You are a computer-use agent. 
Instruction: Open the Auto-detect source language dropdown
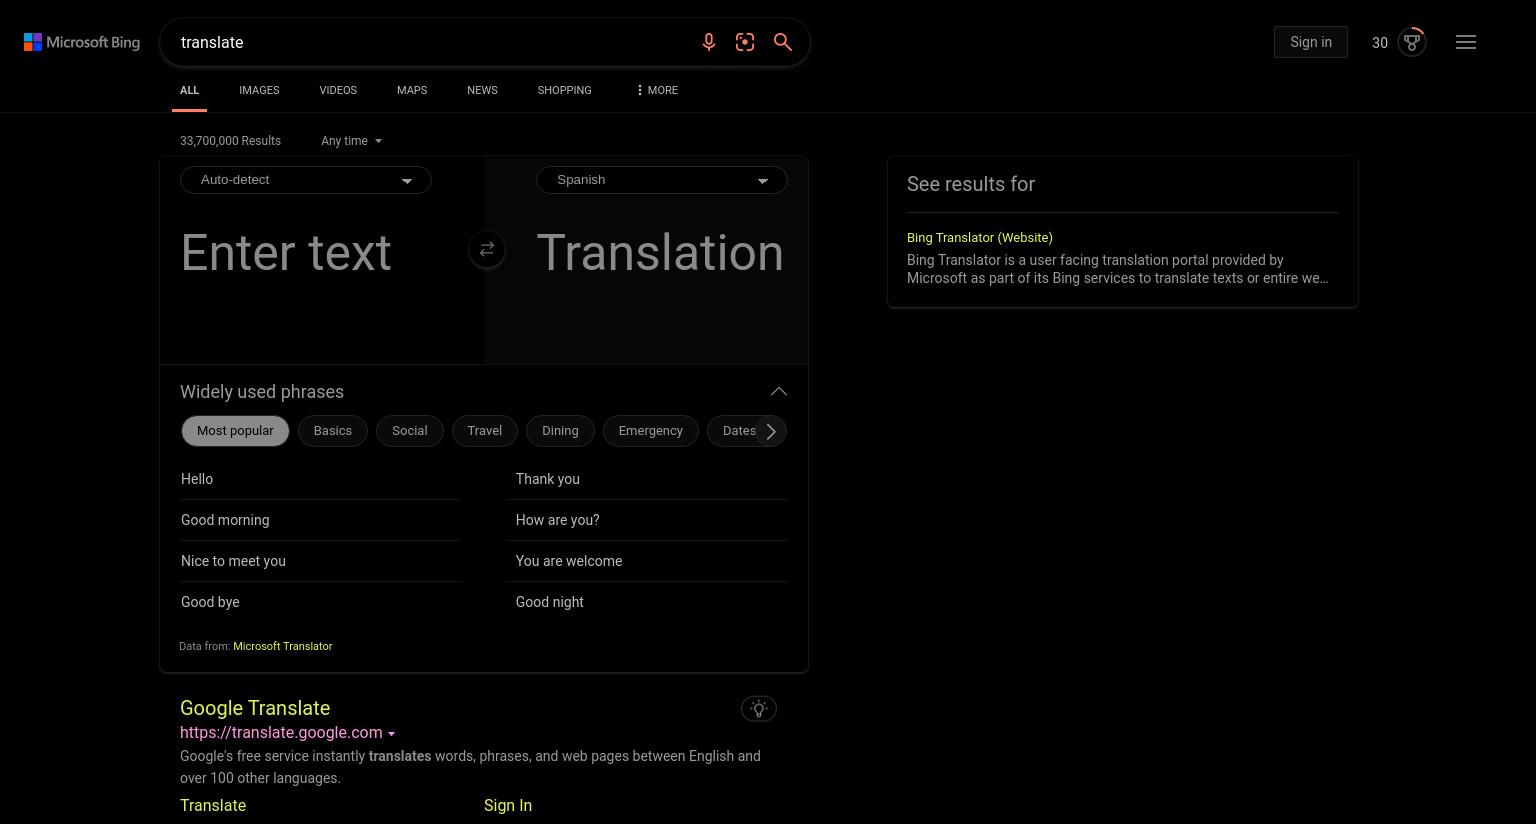[306, 180]
